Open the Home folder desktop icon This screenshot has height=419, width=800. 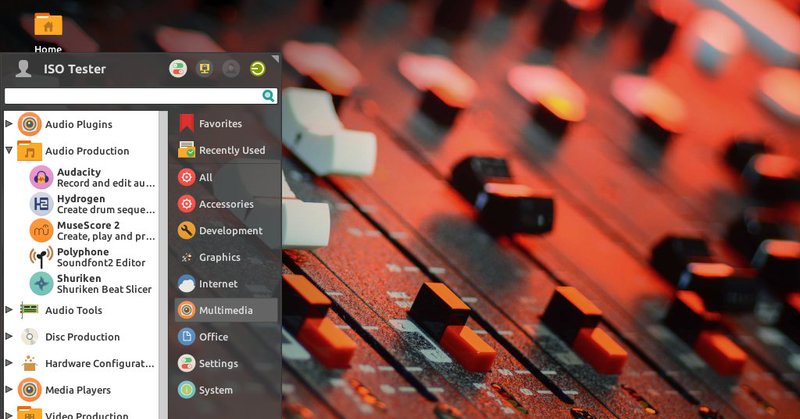coord(48,26)
